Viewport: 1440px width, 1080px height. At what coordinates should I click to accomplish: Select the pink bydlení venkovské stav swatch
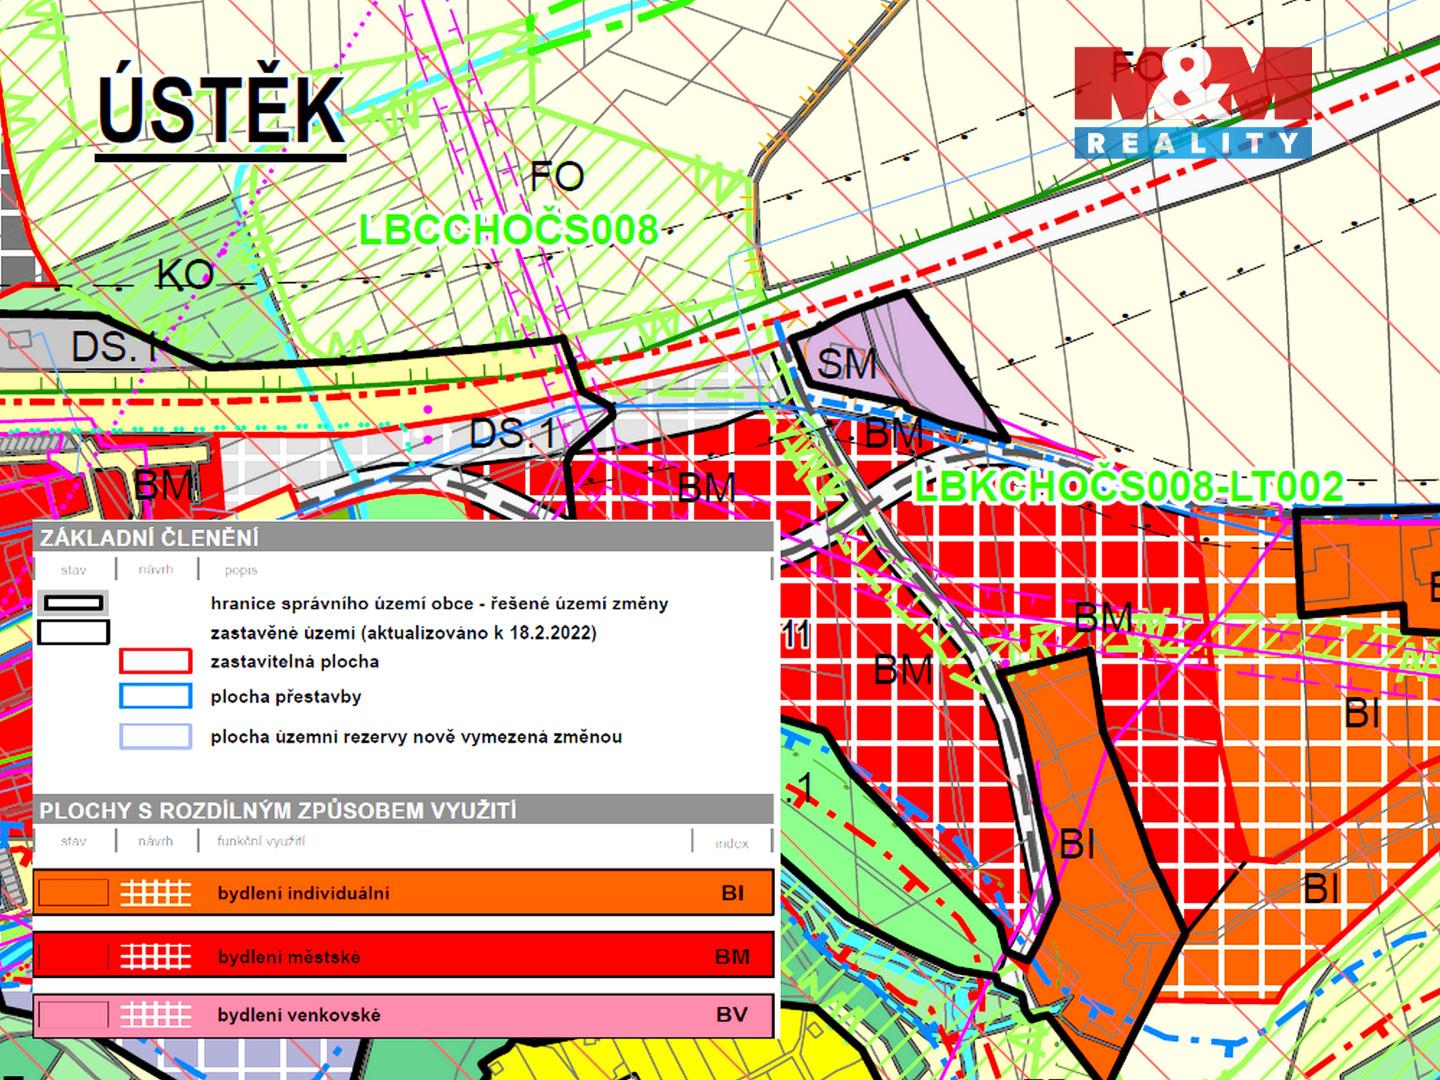point(73,1015)
